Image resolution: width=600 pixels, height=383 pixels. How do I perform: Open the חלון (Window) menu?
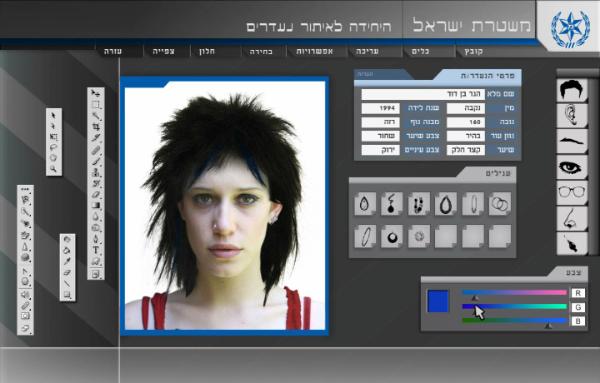[x=207, y=51]
